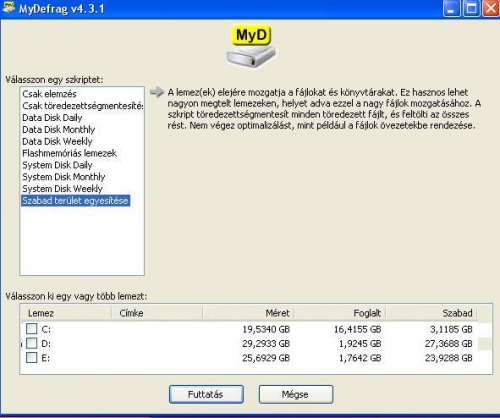Click the C: drive size 19,5340 GB

[x=266, y=329]
